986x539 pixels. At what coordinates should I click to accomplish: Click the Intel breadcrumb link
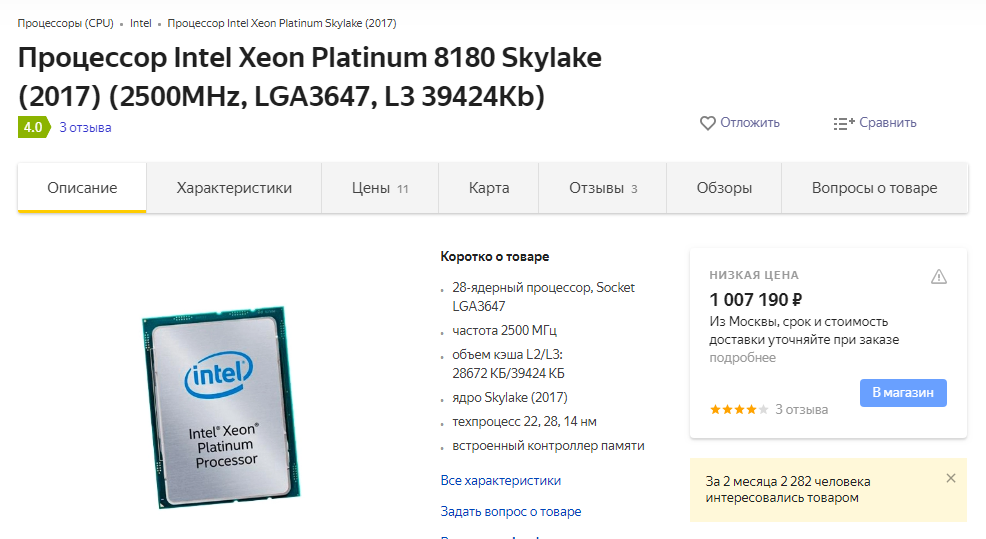[x=140, y=23]
